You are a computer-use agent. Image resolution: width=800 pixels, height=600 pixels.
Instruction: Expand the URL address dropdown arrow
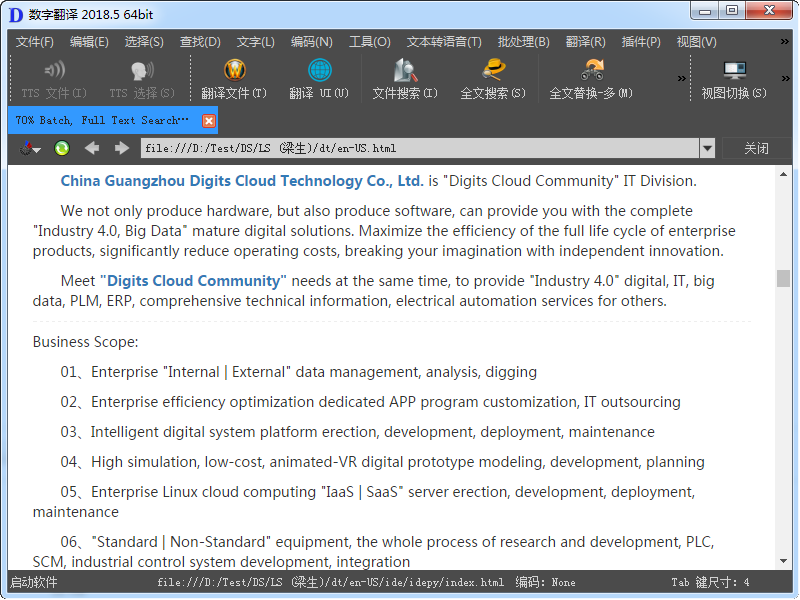point(707,148)
